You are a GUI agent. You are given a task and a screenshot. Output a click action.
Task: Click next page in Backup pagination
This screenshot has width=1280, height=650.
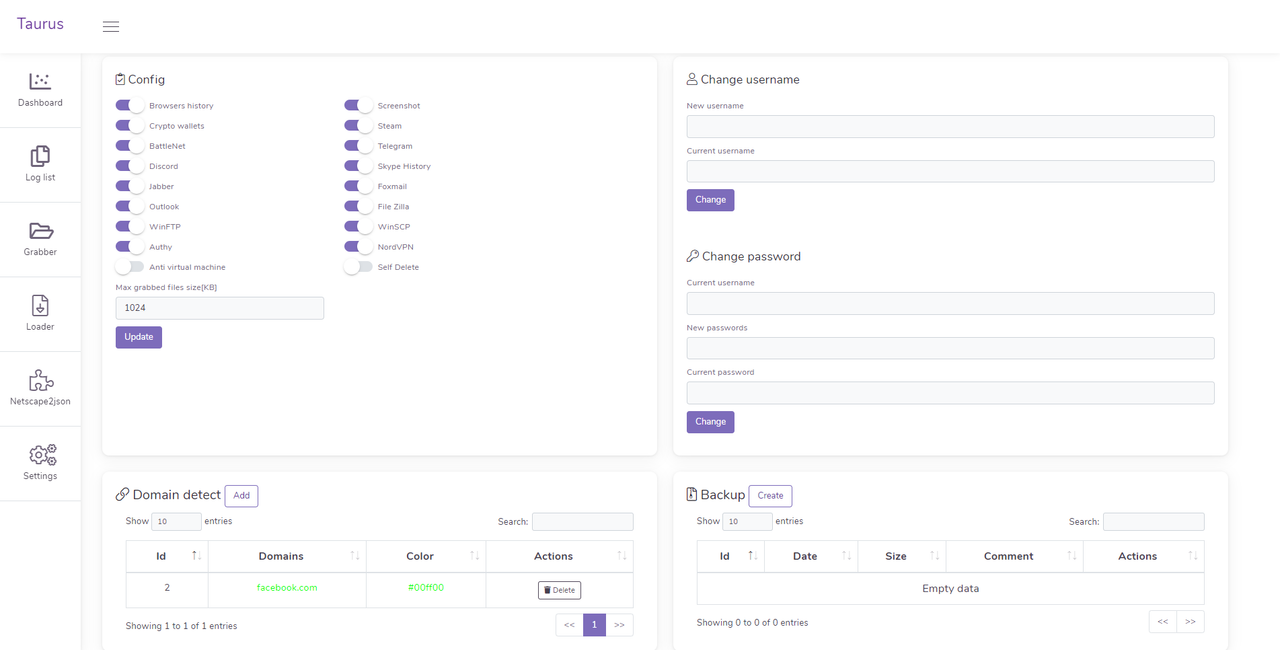coord(1190,621)
